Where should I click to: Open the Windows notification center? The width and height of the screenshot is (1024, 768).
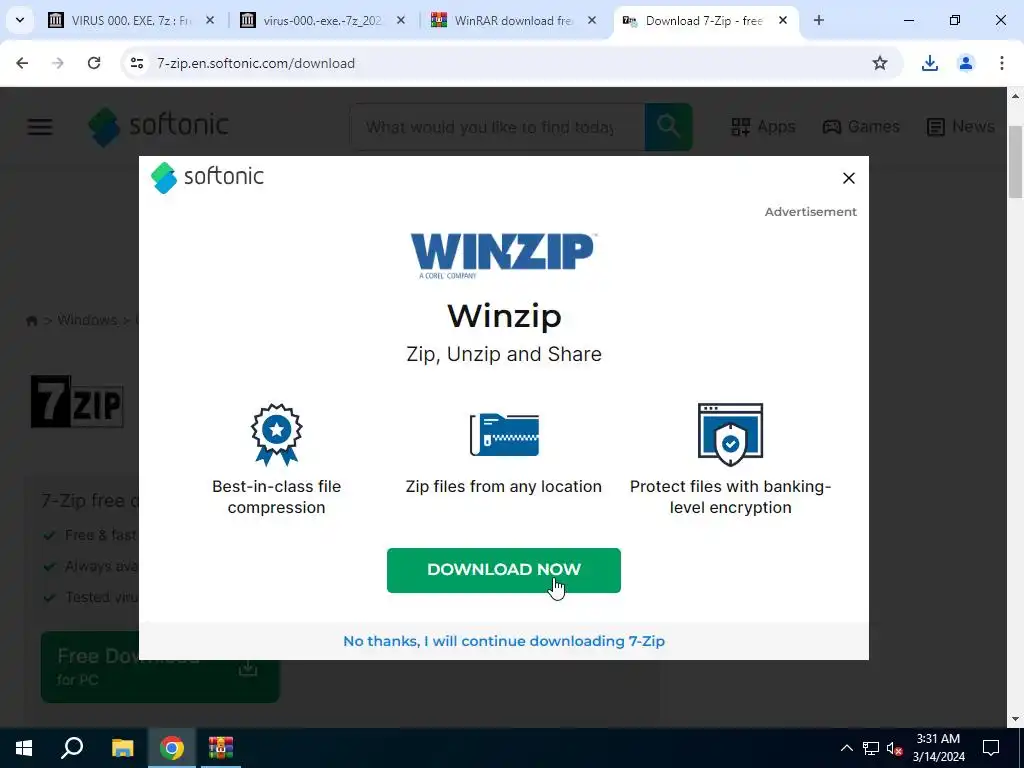tap(991, 748)
